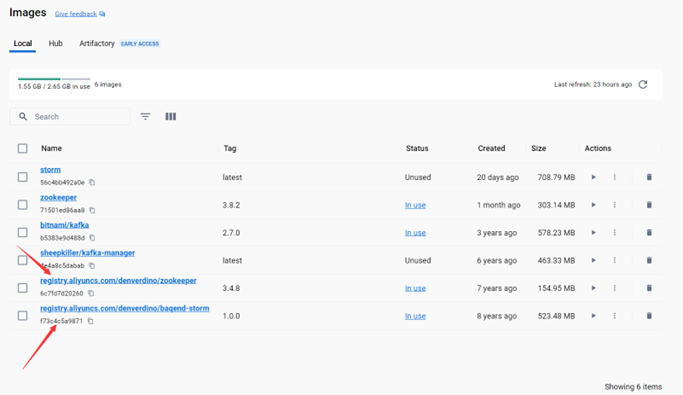Check the box for storm image
This screenshot has height=395, width=683.
23,177
